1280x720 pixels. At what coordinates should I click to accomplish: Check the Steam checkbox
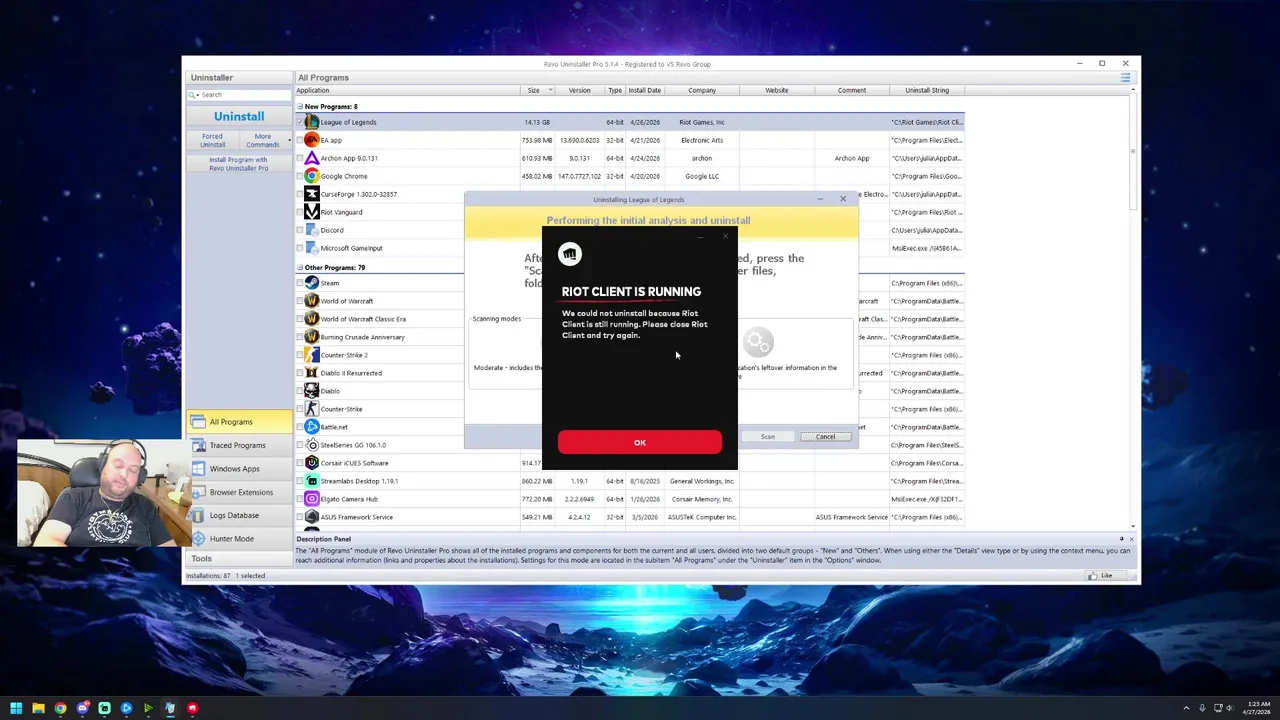coord(299,283)
